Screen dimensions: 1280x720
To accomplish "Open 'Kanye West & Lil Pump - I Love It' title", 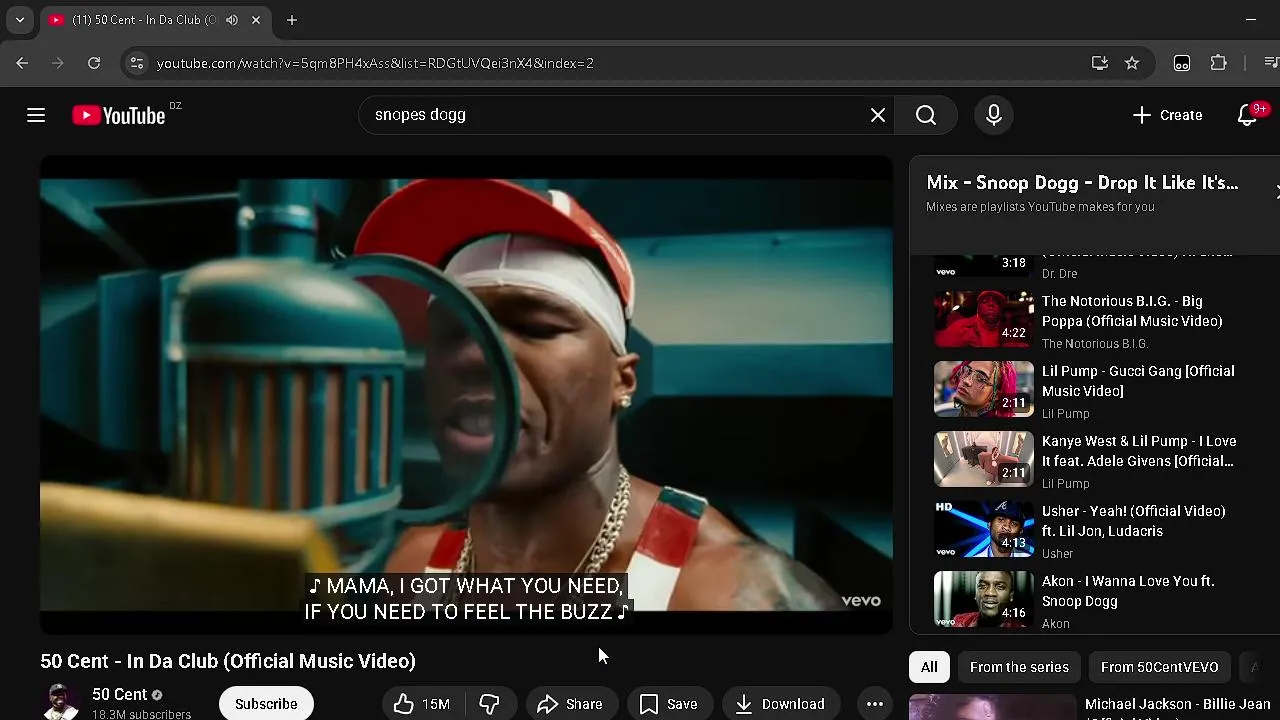I will pyautogui.click(x=1139, y=451).
